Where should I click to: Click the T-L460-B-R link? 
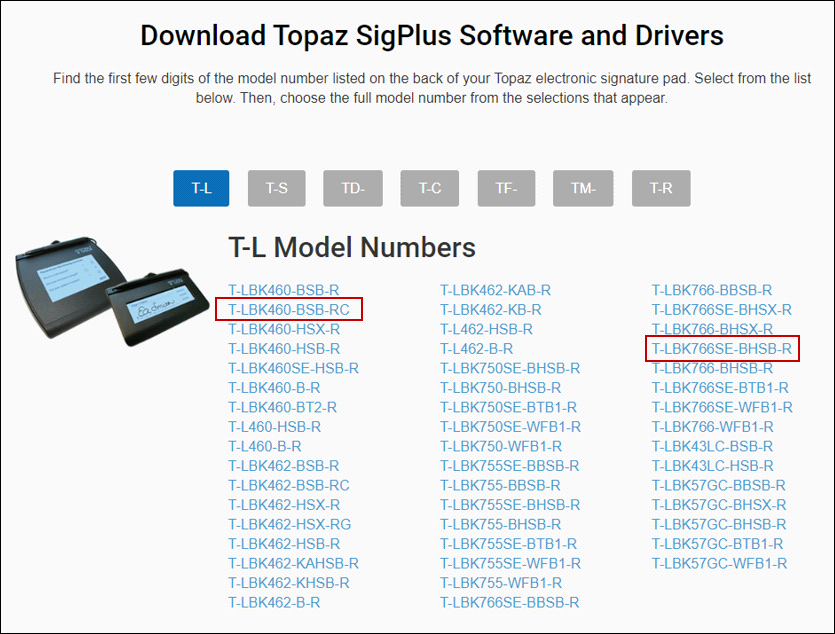(x=265, y=447)
